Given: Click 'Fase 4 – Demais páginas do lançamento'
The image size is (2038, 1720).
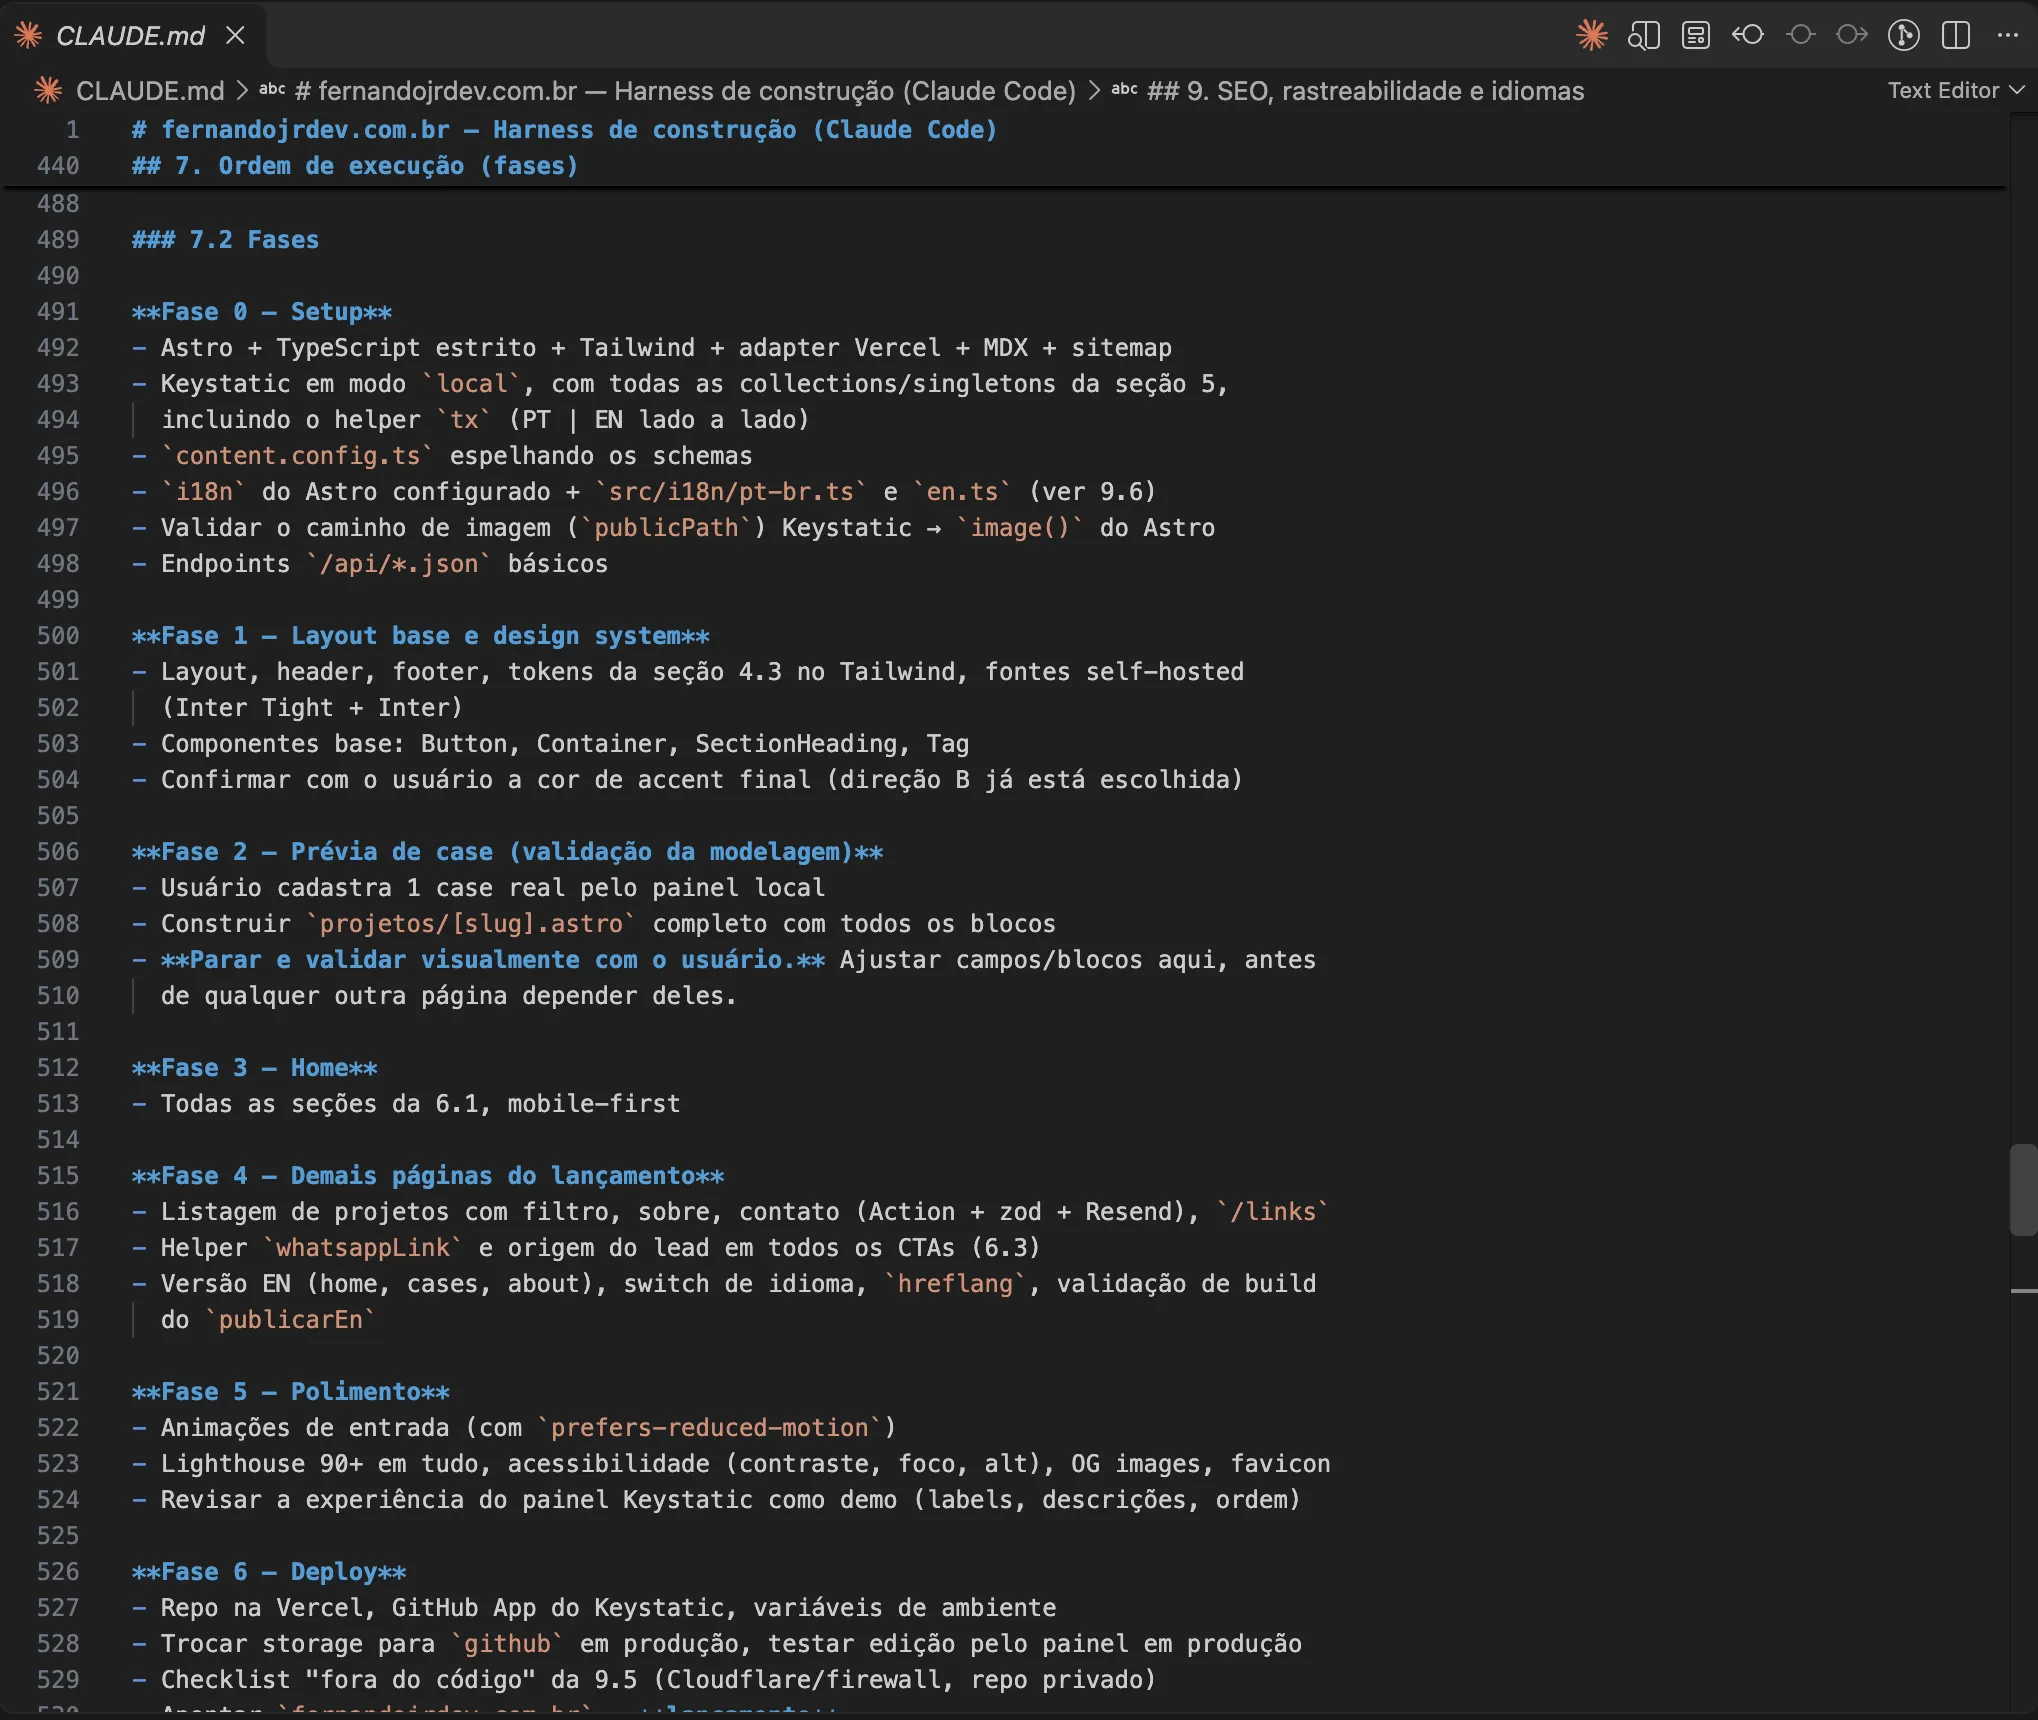Looking at the screenshot, I should pyautogui.click(x=428, y=1176).
